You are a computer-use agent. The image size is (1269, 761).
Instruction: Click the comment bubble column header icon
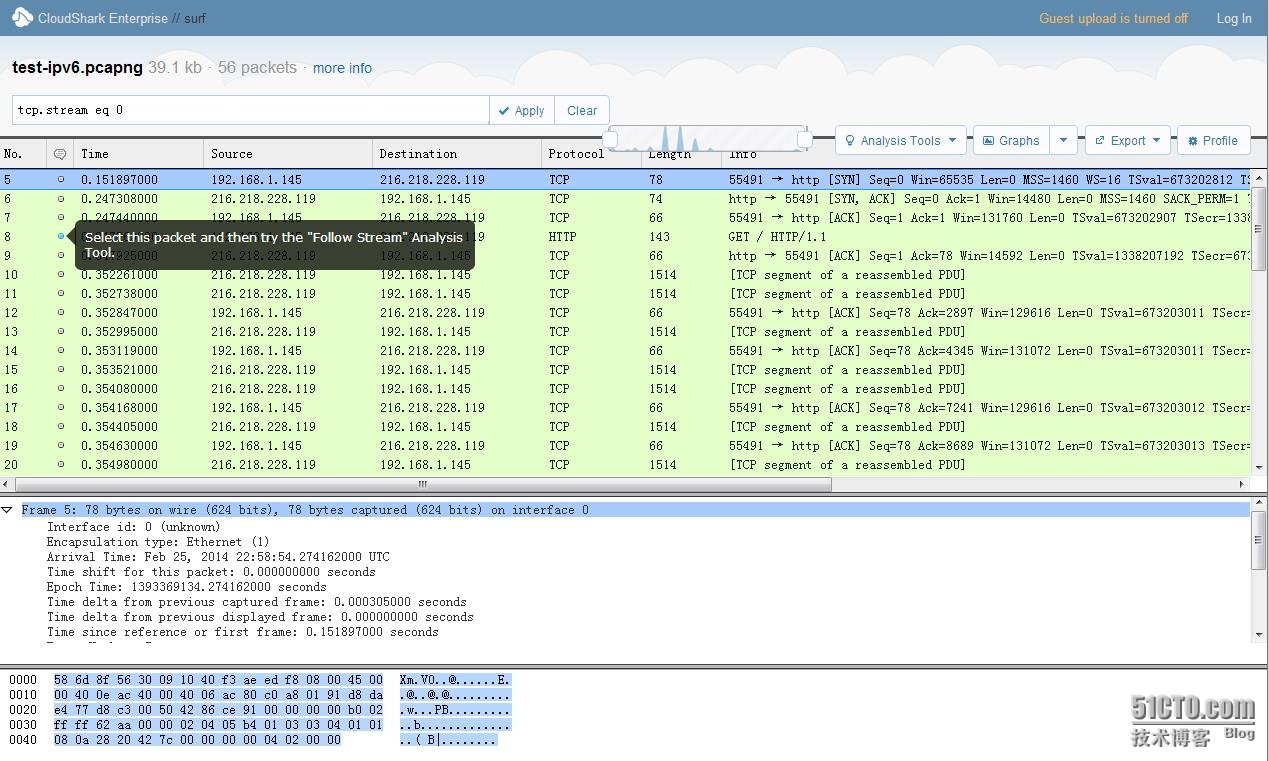click(60, 154)
